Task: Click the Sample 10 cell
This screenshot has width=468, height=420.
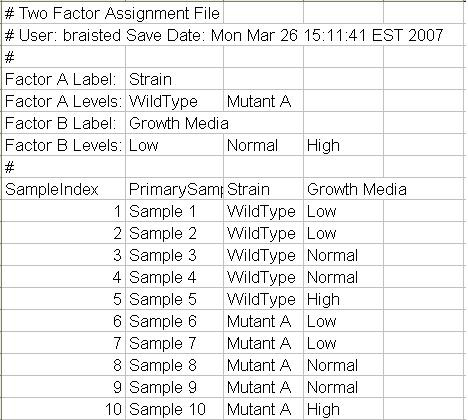Action: pos(174,409)
